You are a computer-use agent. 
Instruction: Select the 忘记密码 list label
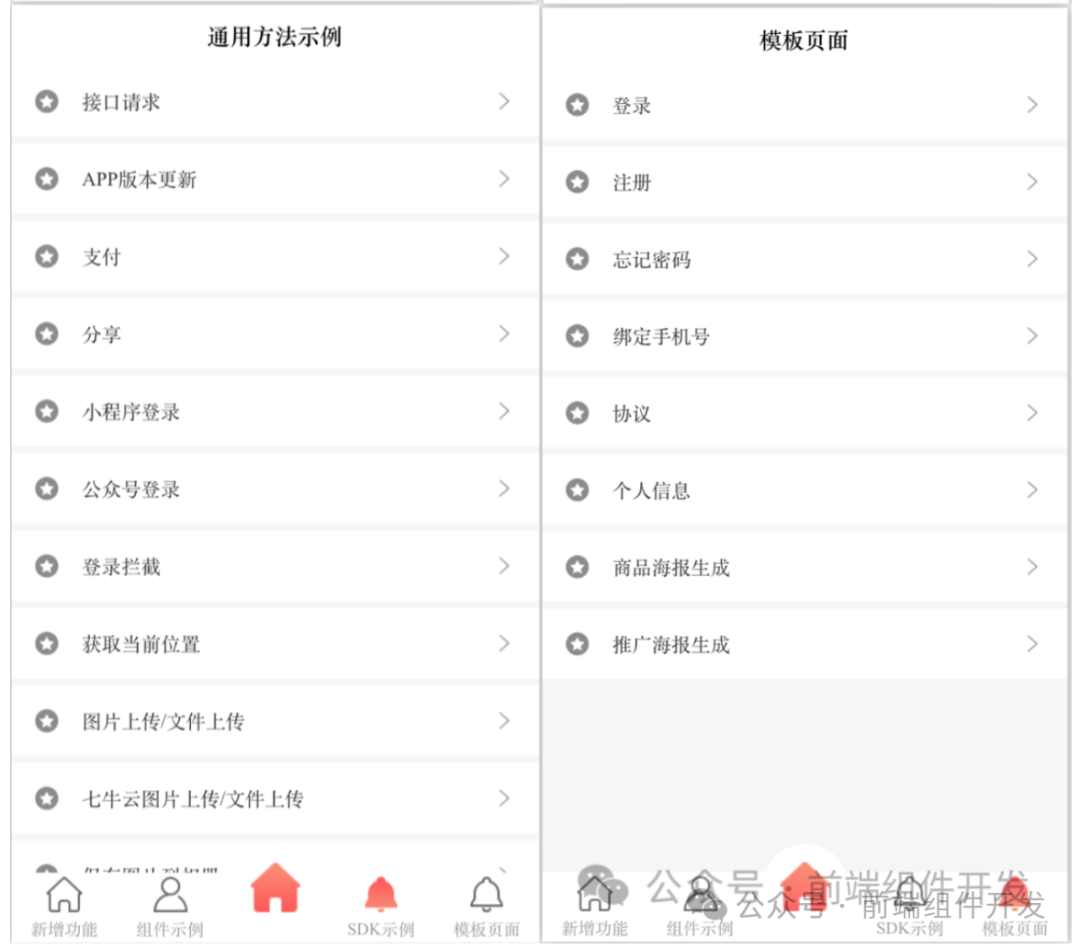tap(652, 260)
